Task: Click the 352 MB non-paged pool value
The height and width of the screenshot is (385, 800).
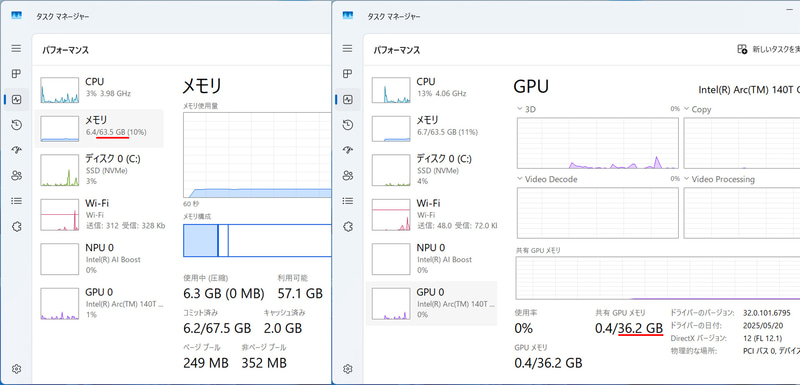Action: 264,363
